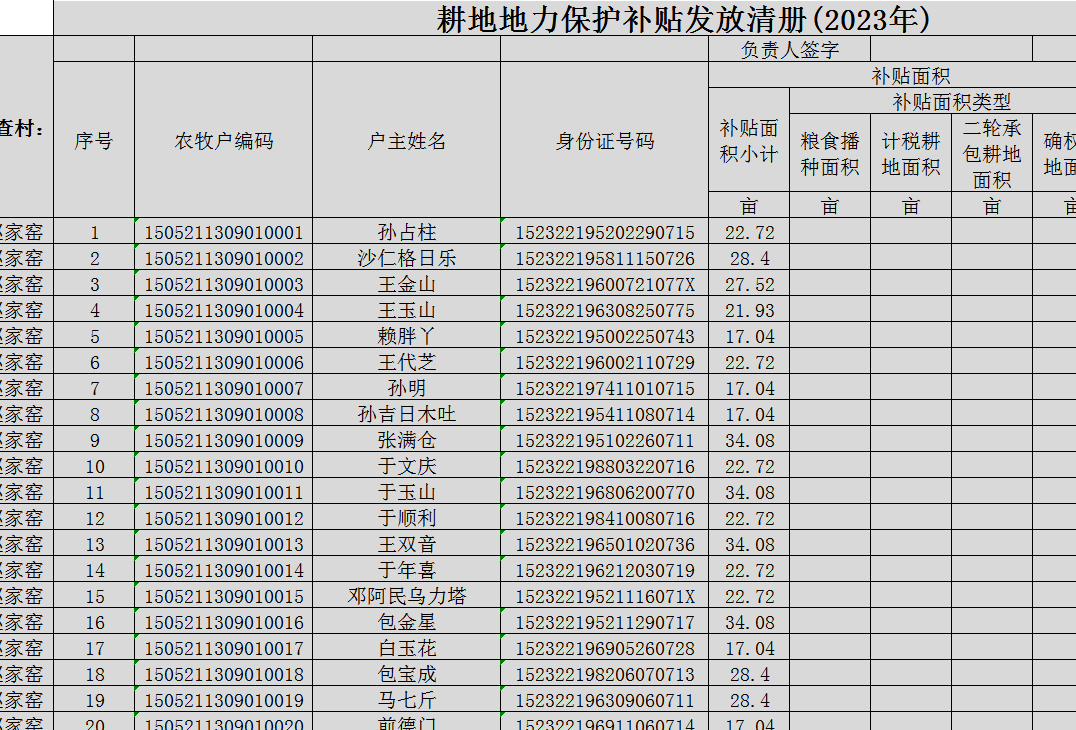This screenshot has height=730, width=1076.
Task: Select household code 1505211309010019
Action: [x=223, y=700]
